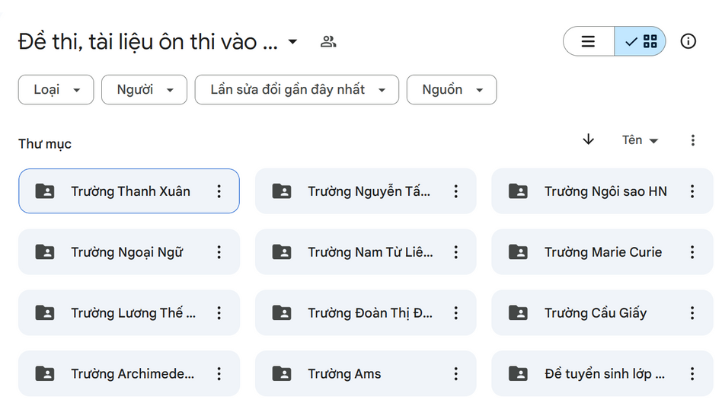Open the Tên sort field menu
This screenshot has height=408, width=722.
tap(640, 140)
